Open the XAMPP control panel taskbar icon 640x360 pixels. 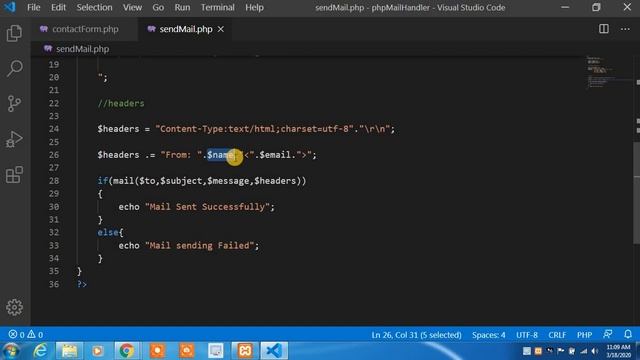tap(245, 351)
